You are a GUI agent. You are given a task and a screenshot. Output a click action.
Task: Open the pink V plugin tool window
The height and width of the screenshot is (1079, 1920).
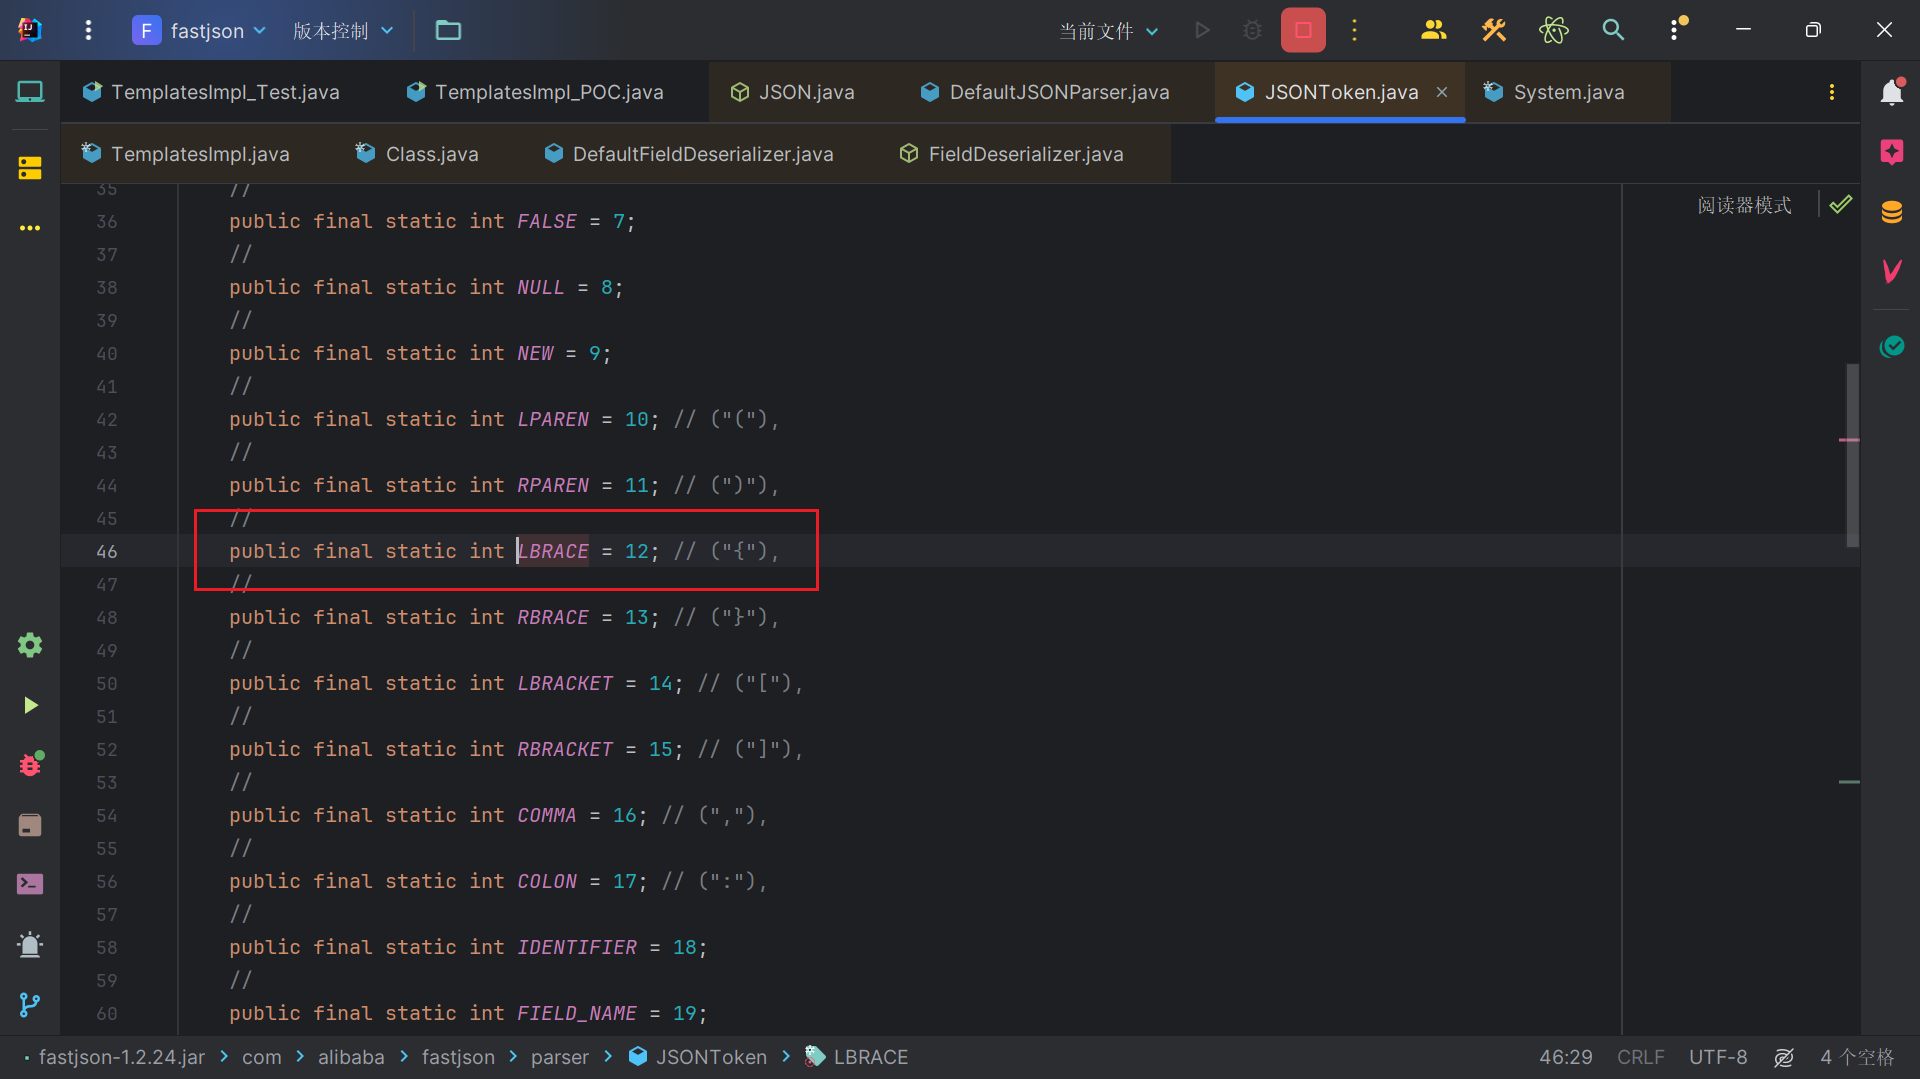tap(1891, 271)
